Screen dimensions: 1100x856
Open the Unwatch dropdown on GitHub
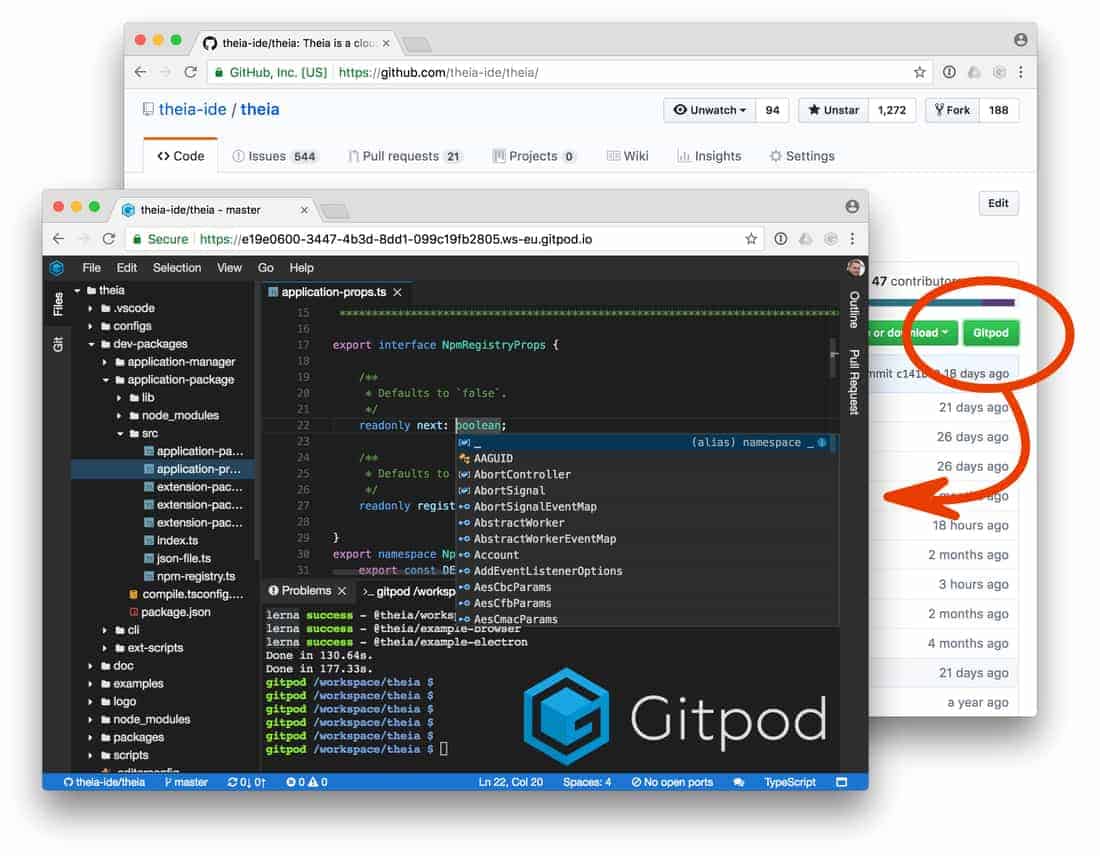pyautogui.click(x=710, y=110)
